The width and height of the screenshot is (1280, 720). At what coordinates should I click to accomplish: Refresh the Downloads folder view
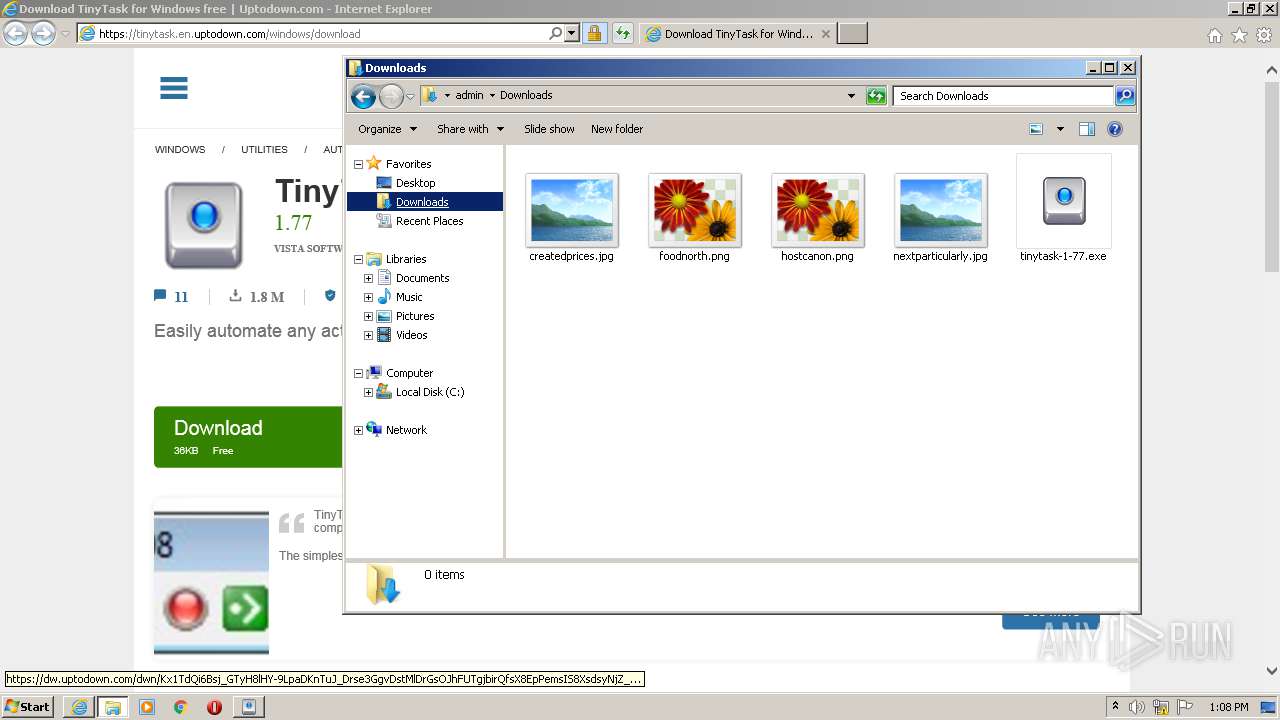point(876,96)
